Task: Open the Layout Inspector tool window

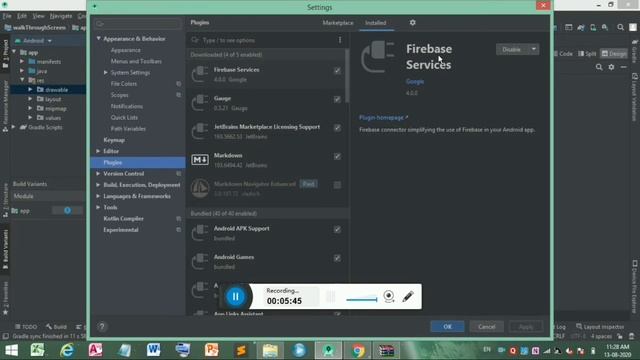Action: (x=600, y=327)
